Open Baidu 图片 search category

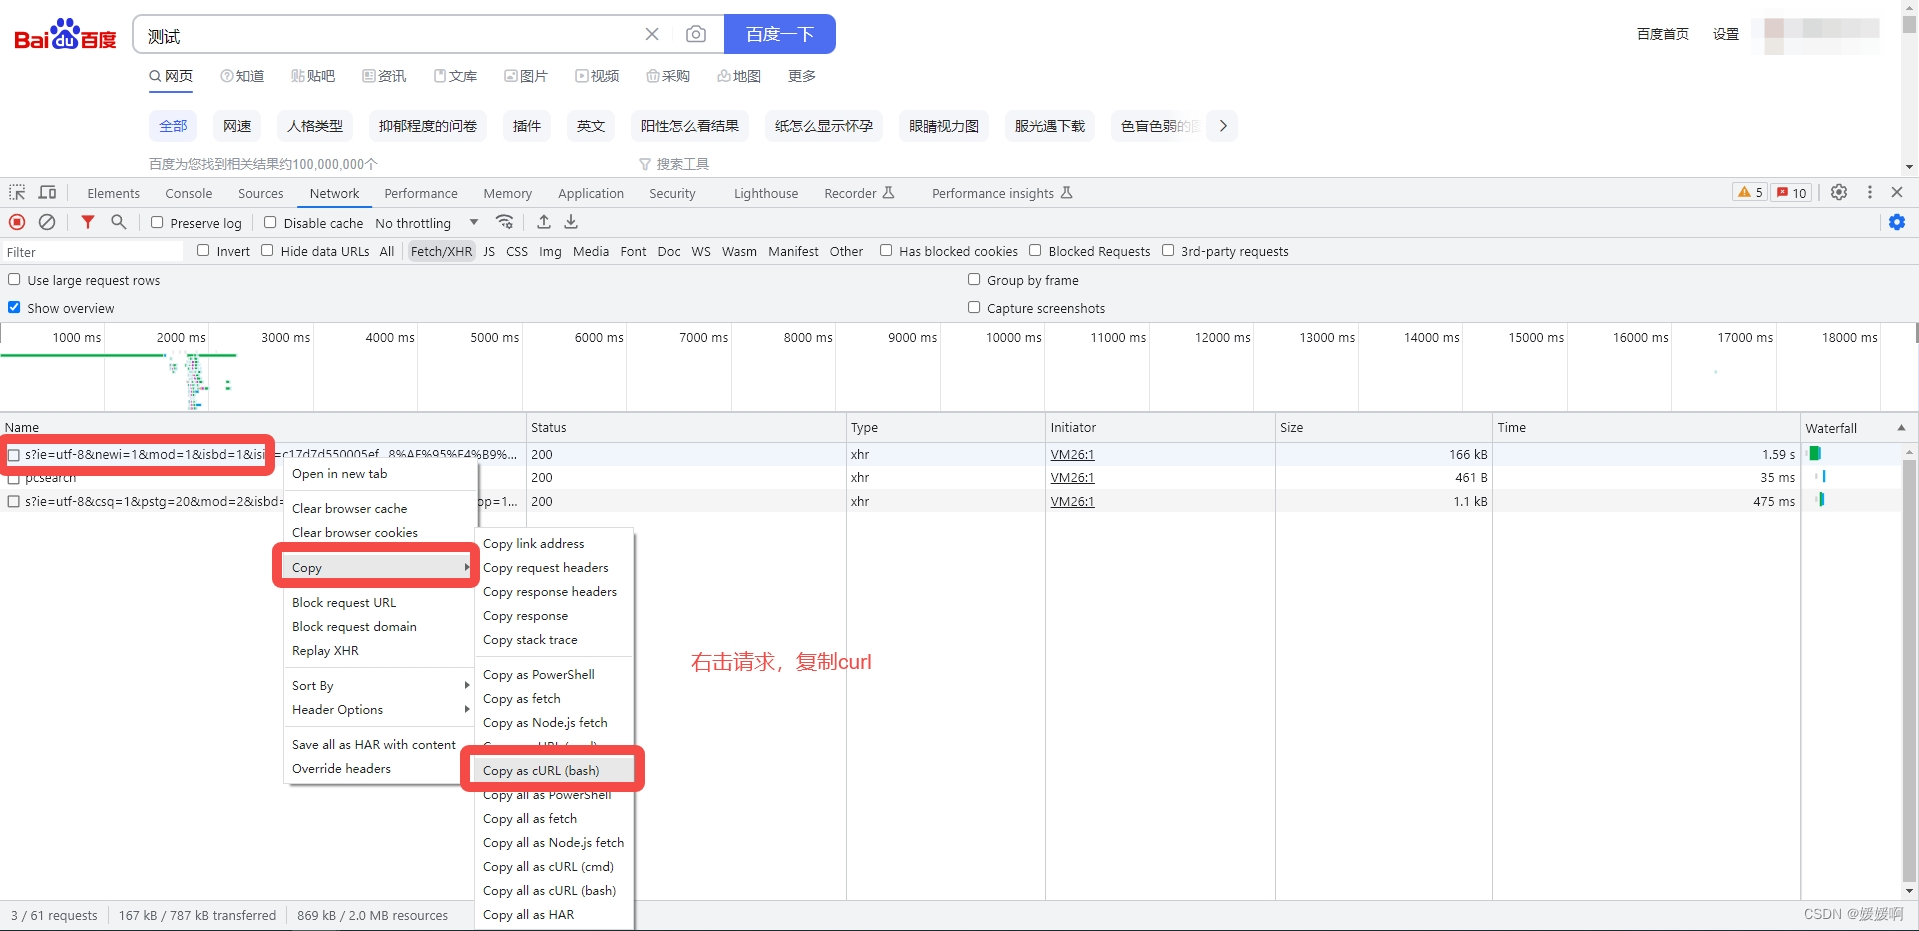[x=526, y=76]
